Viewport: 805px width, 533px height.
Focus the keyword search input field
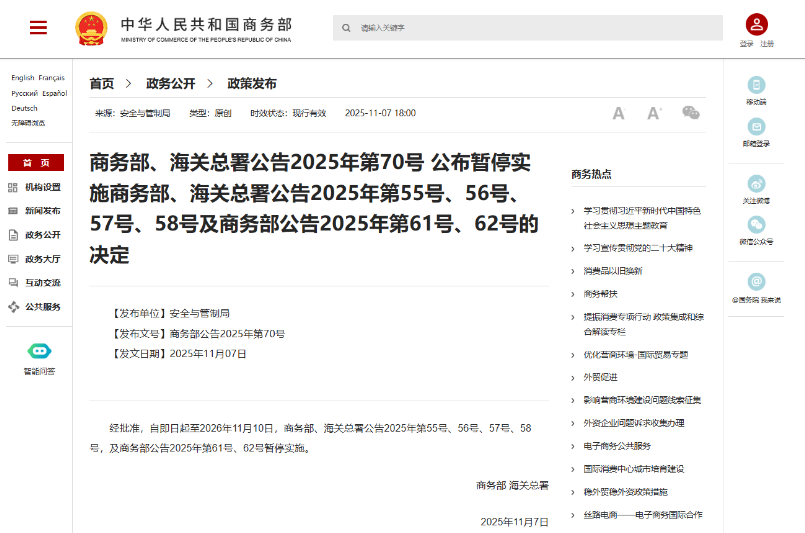point(528,28)
